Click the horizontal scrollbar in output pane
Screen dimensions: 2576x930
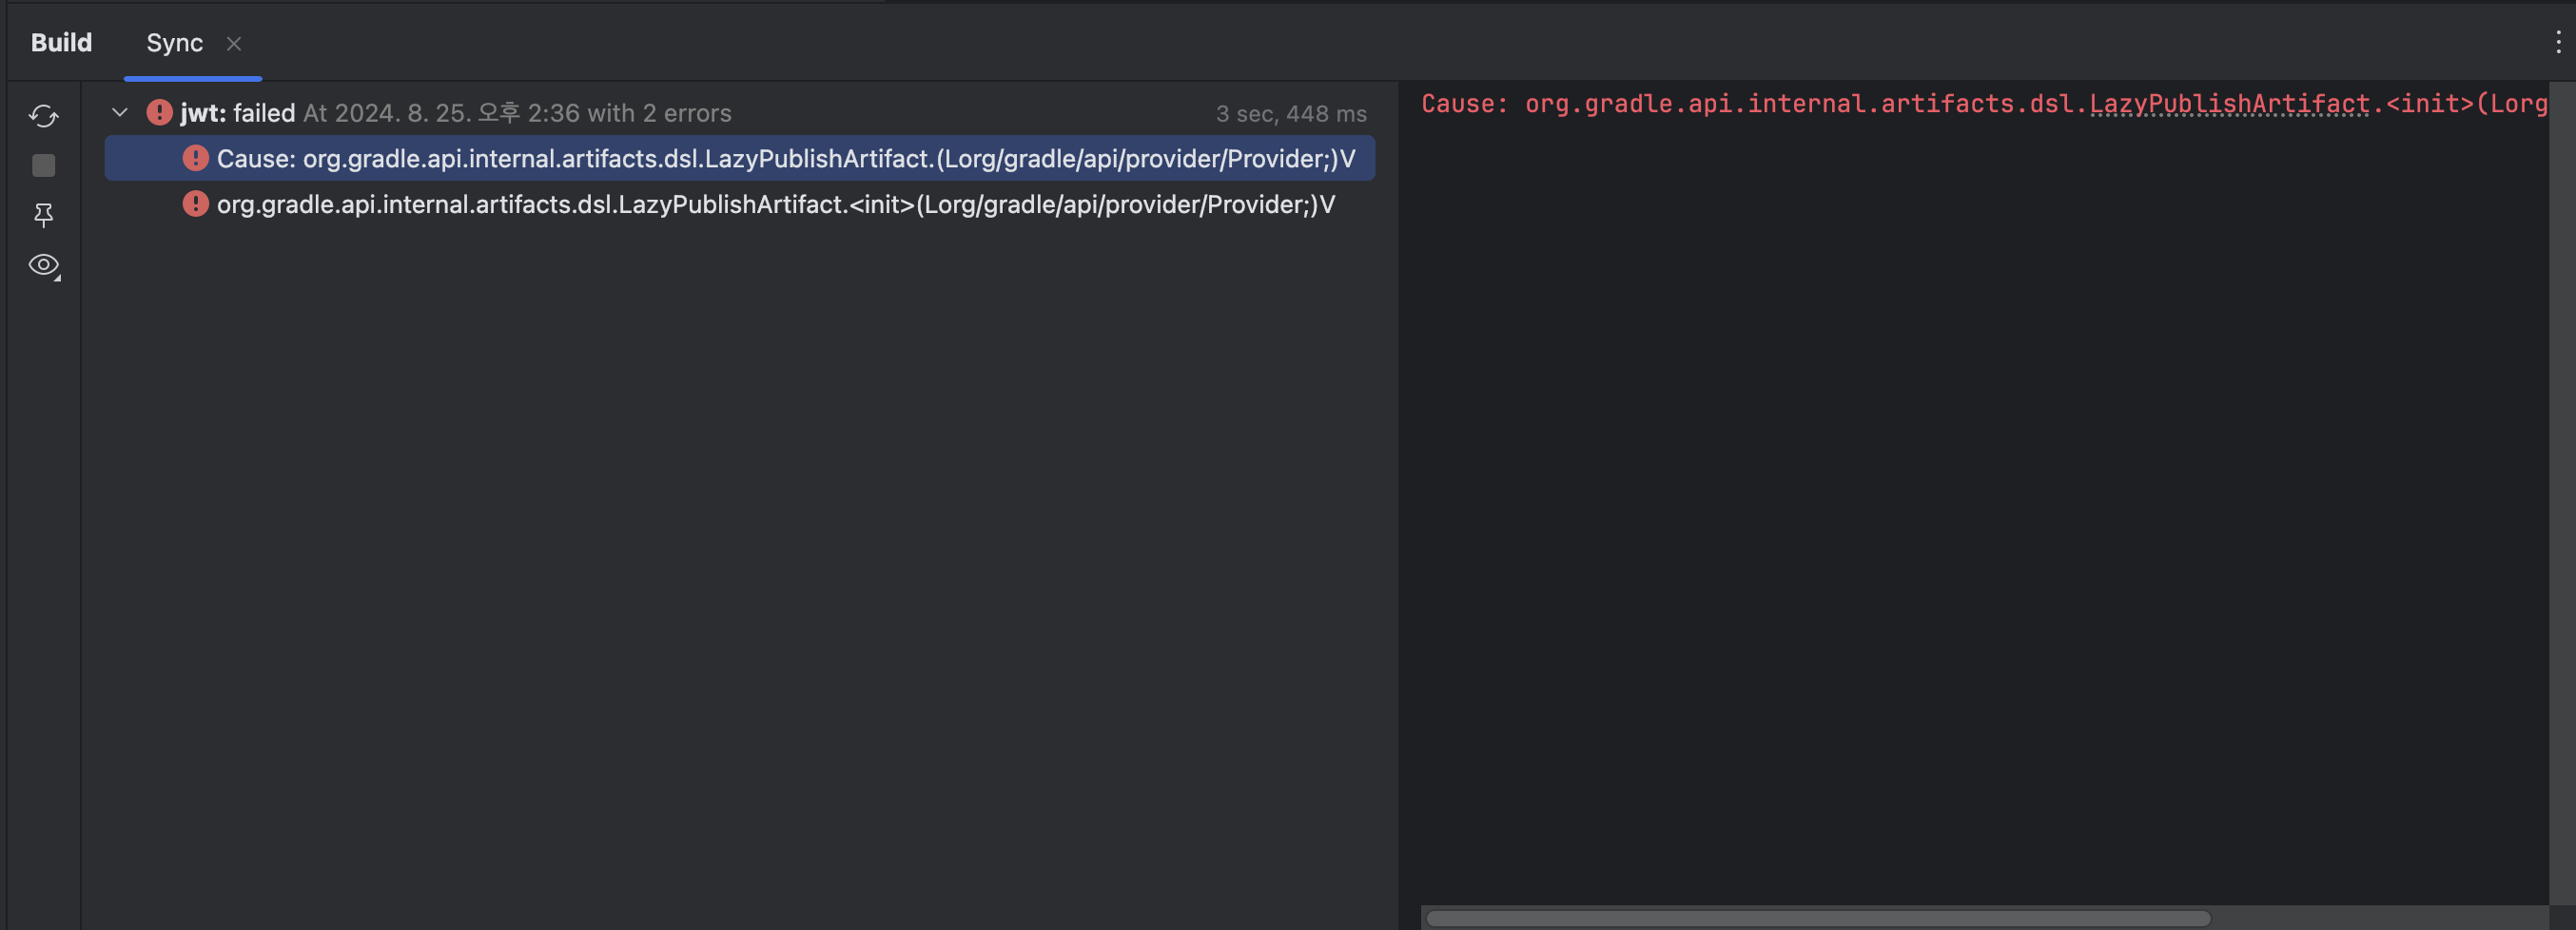click(x=1818, y=918)
